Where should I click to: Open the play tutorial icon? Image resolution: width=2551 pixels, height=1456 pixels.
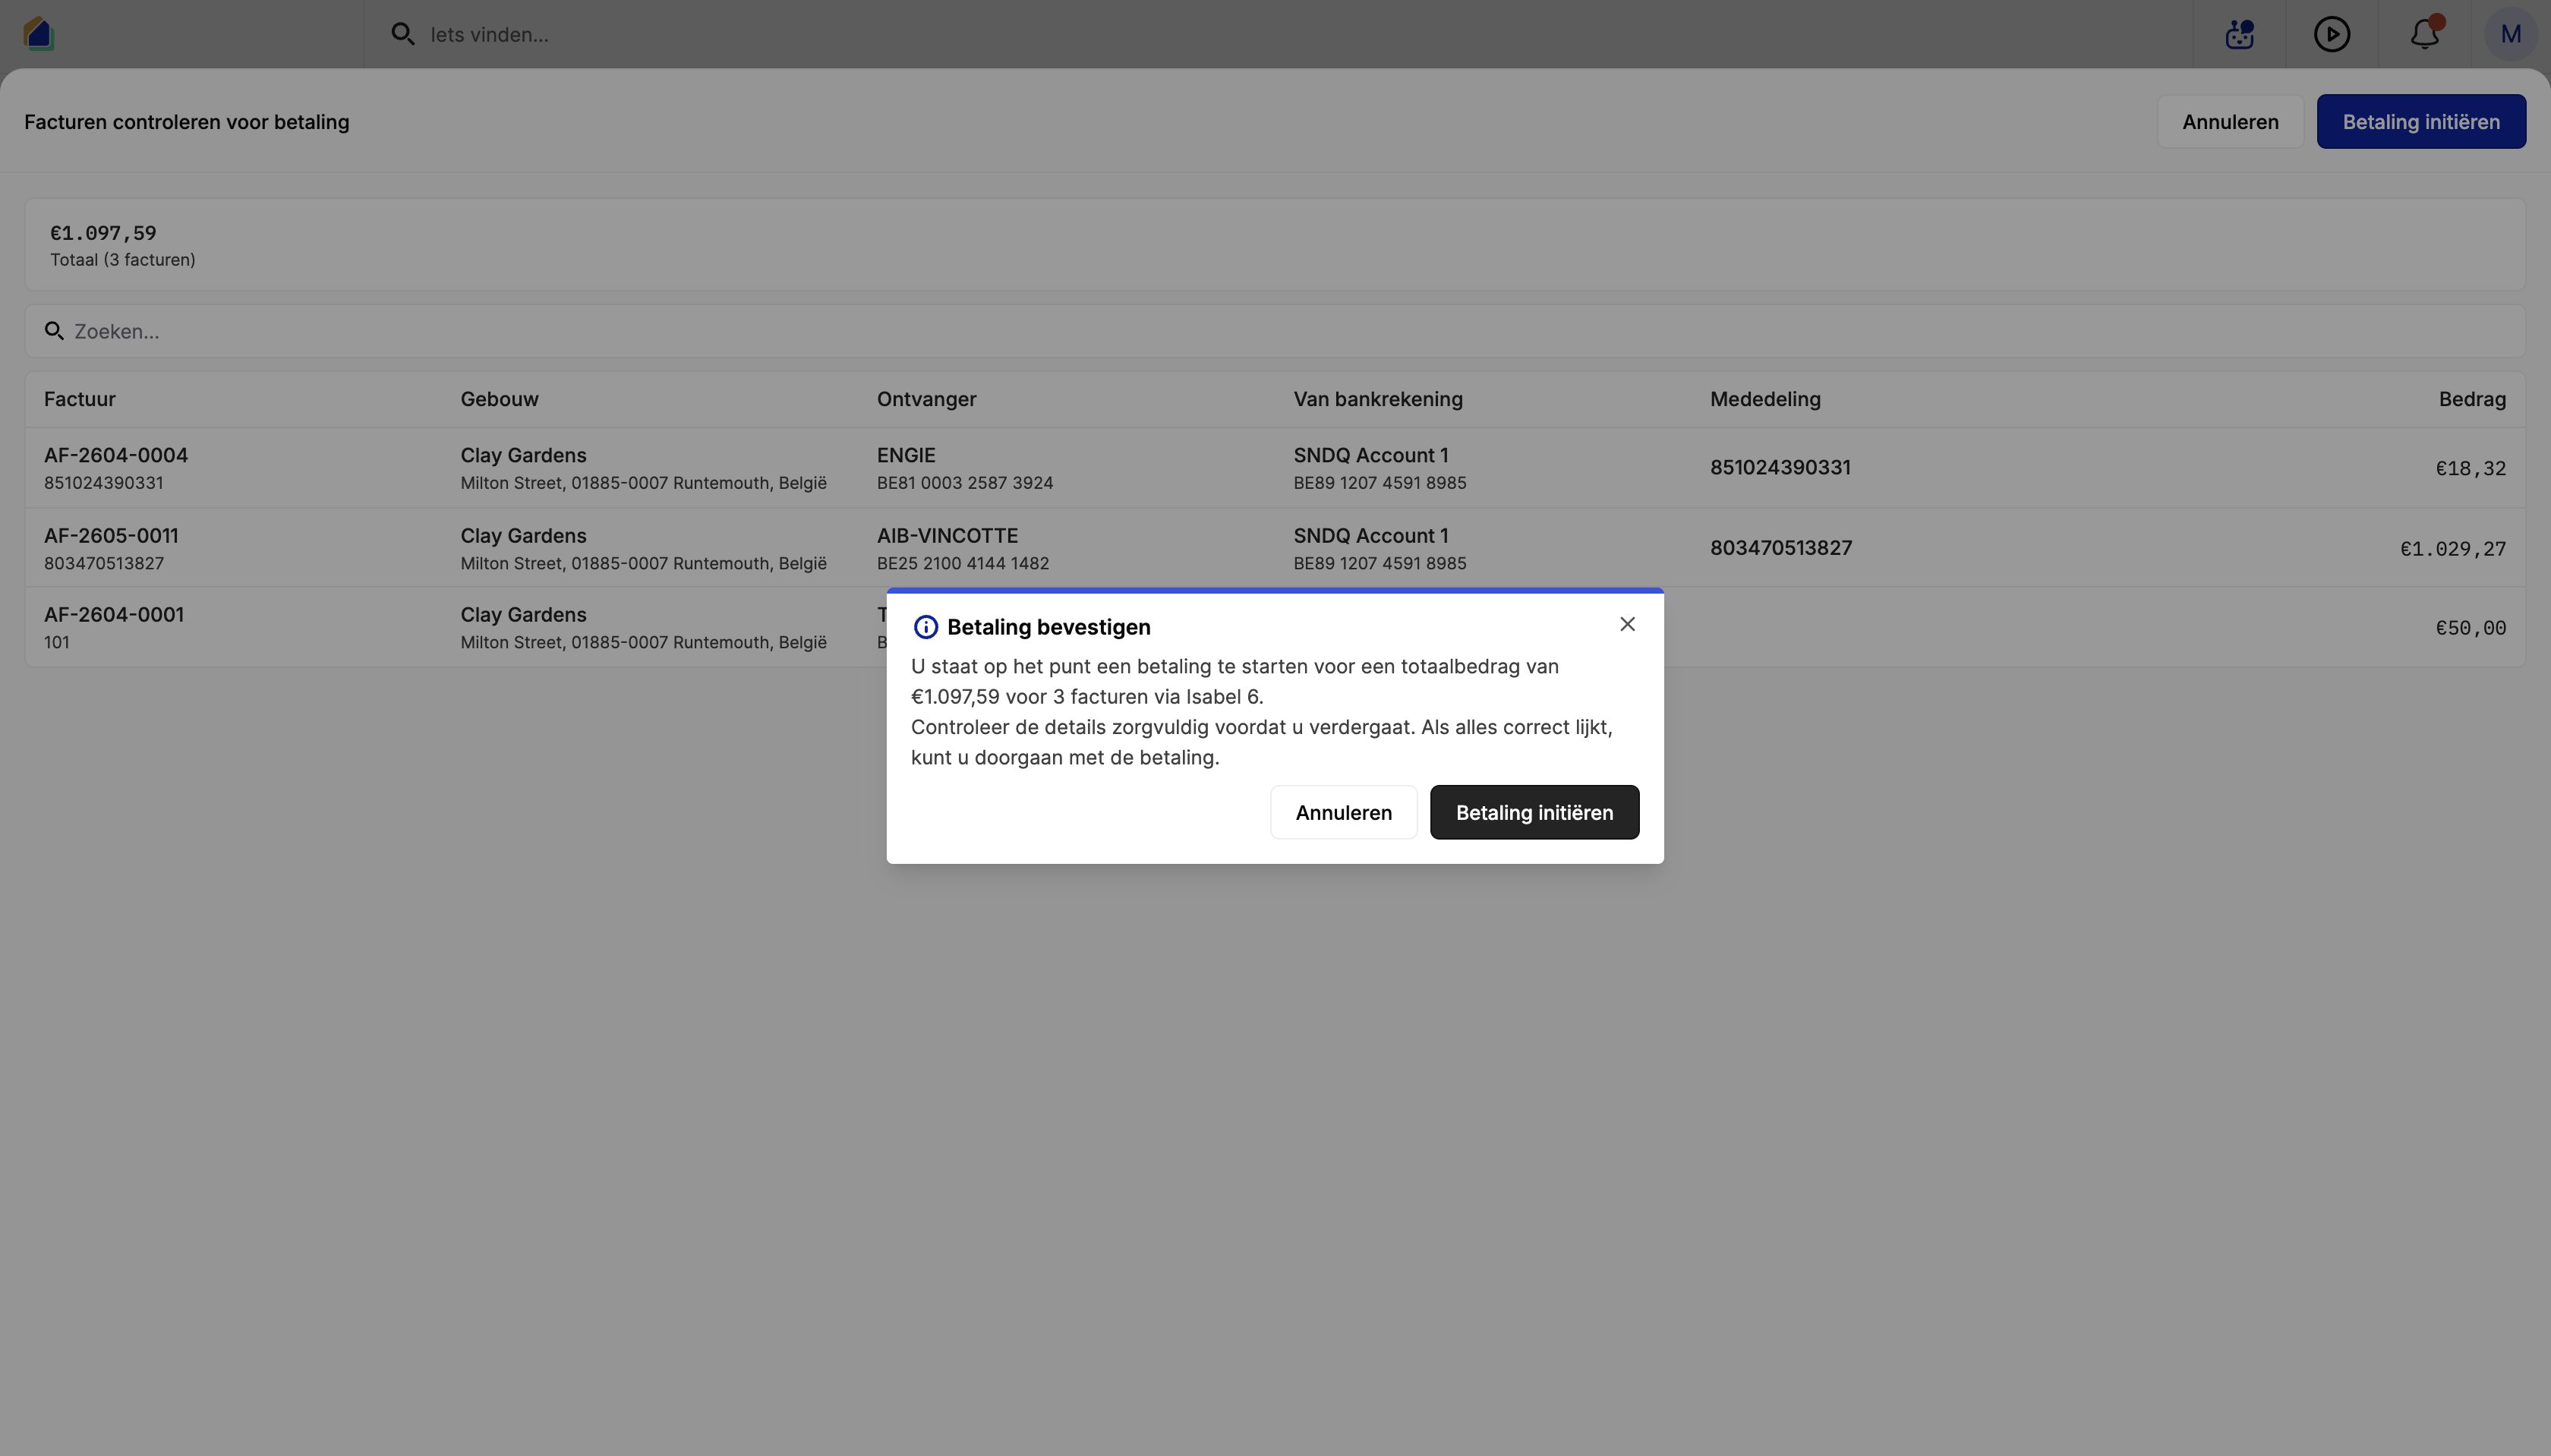coord(2331,34)
